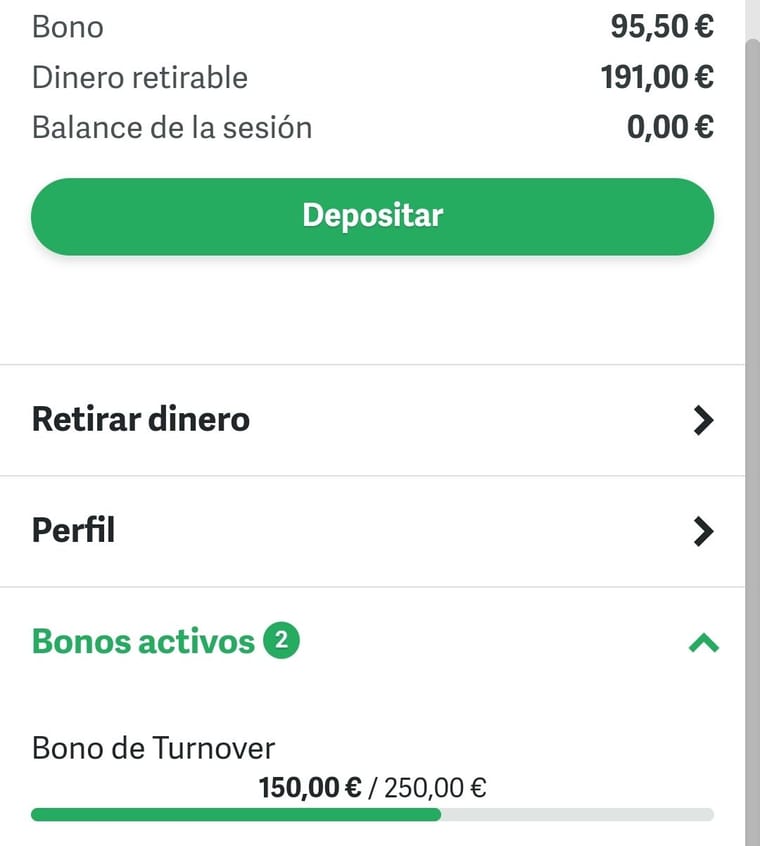Image resolution: width=760 pixels, height=846 pixels.
Task: Click the Balance de la sesión label
Action: [x=172, y=127]
